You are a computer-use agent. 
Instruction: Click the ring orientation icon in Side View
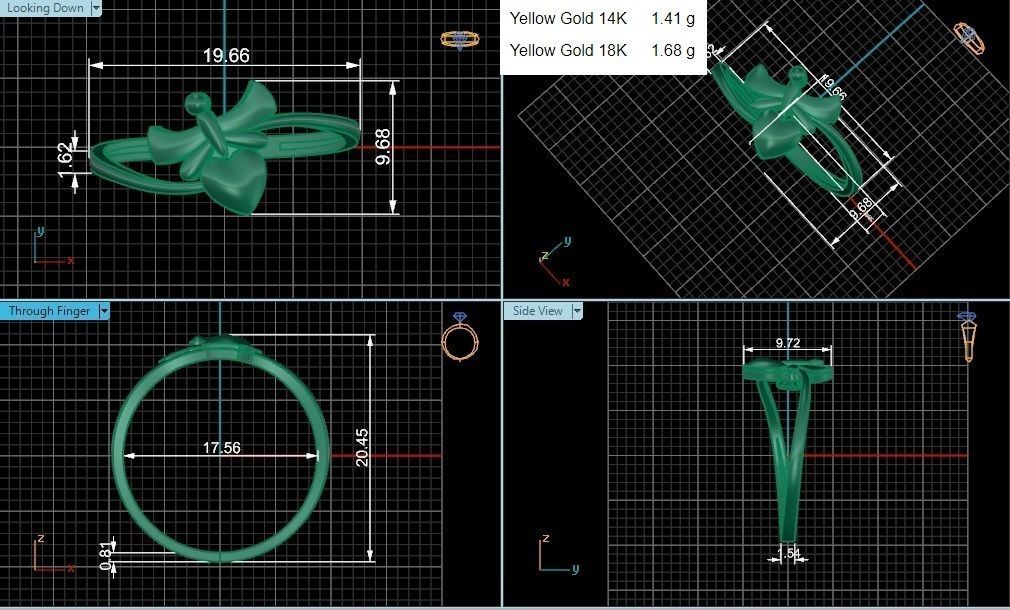click(967, 336)
